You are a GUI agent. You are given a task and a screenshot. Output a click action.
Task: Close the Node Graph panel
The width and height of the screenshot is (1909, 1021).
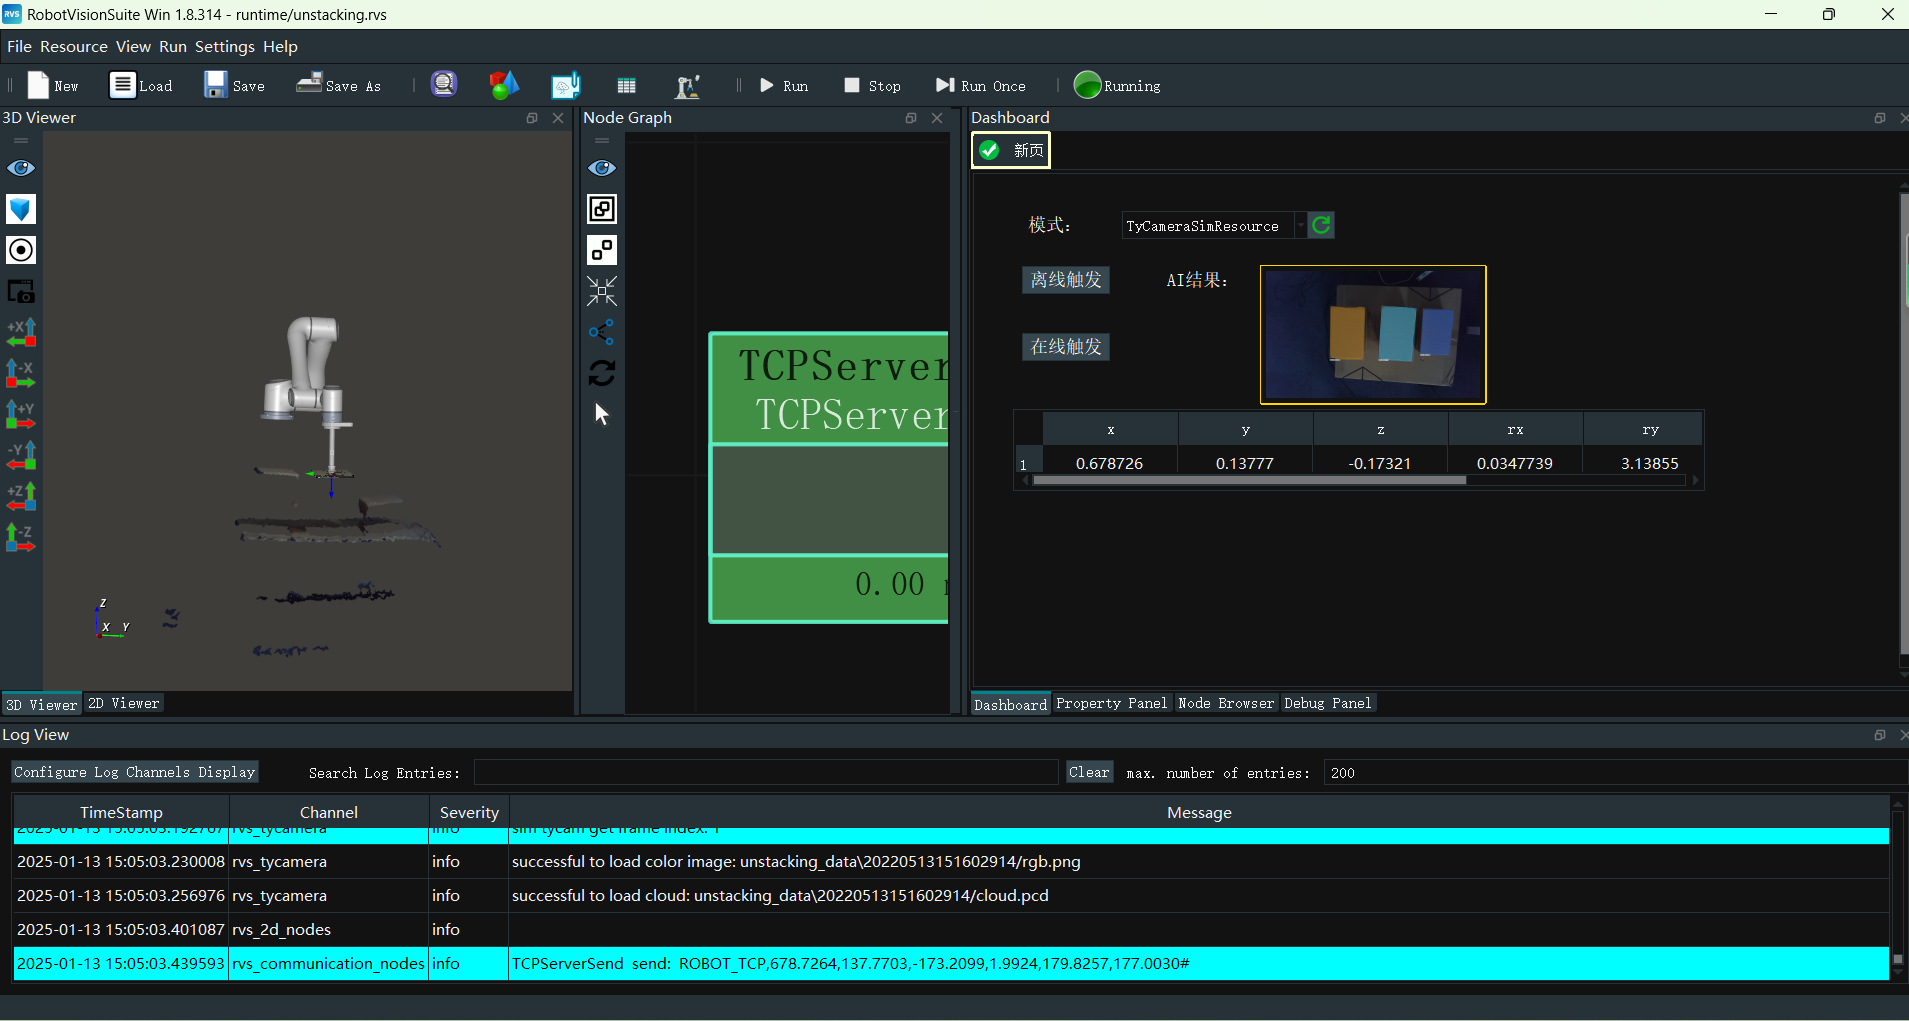click(x=937, y=118)
